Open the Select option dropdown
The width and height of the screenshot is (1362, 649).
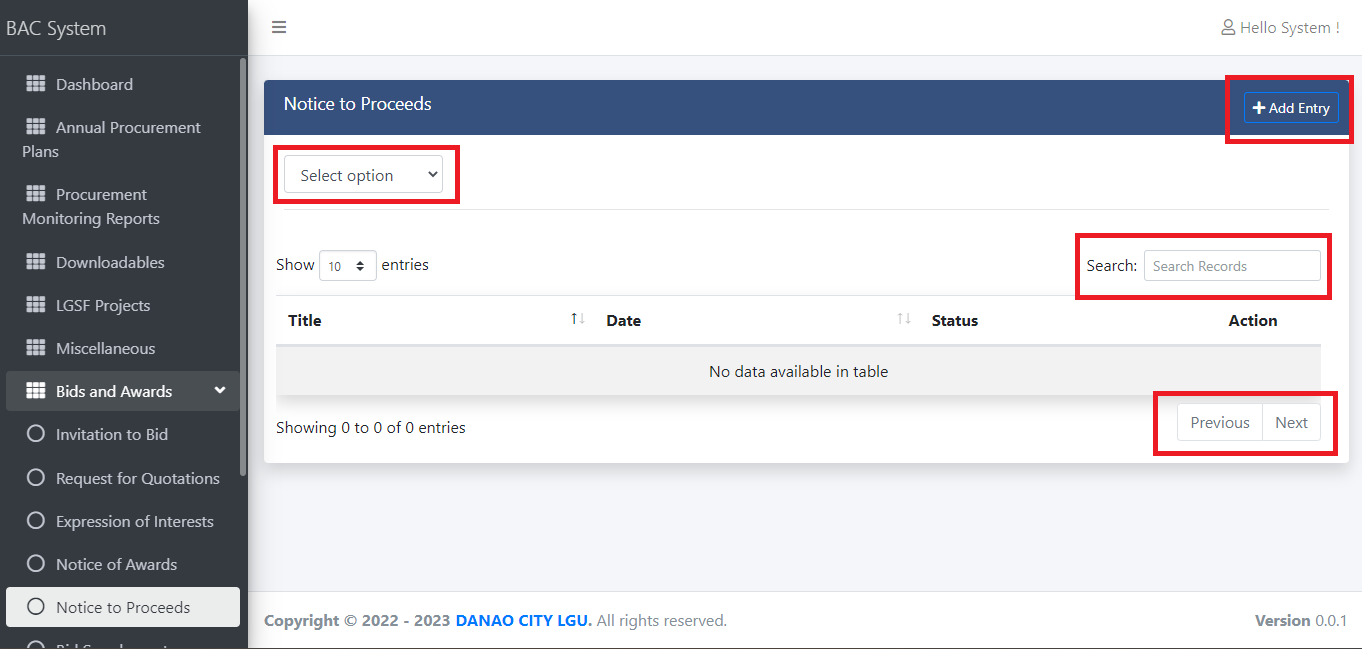pos(364,174)
